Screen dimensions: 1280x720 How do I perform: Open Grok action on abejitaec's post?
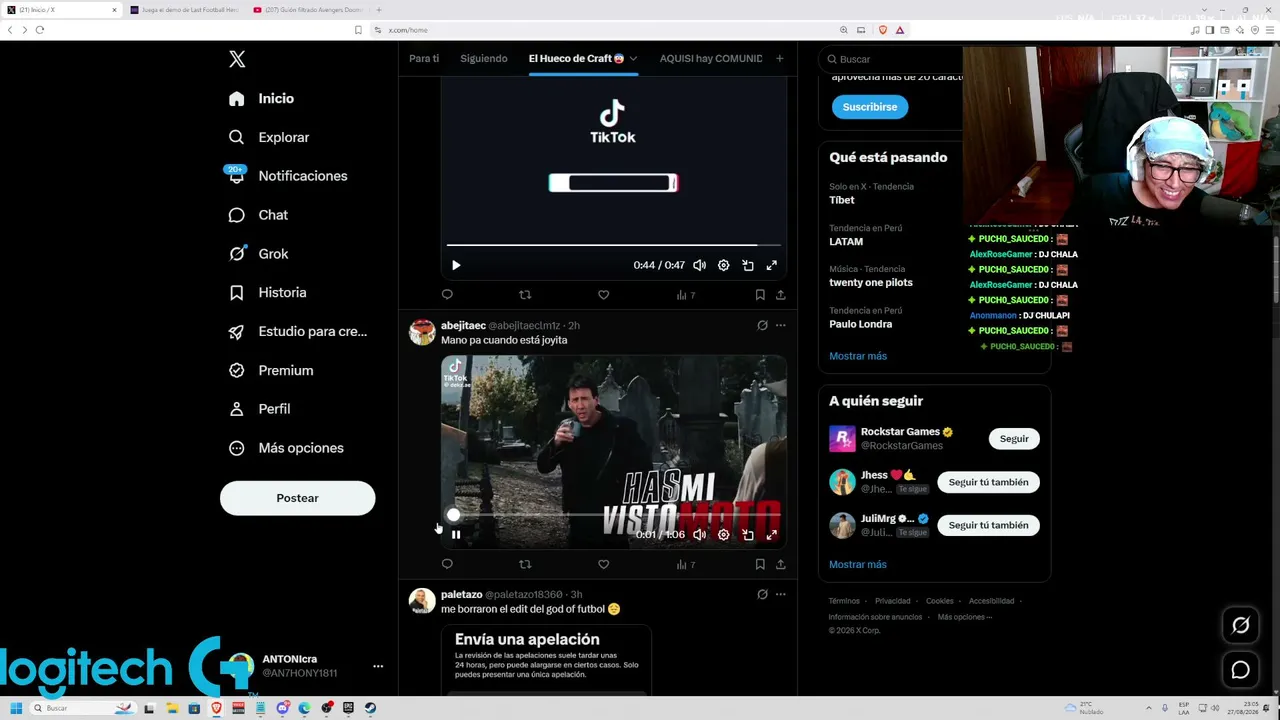[x=762, y=325]
